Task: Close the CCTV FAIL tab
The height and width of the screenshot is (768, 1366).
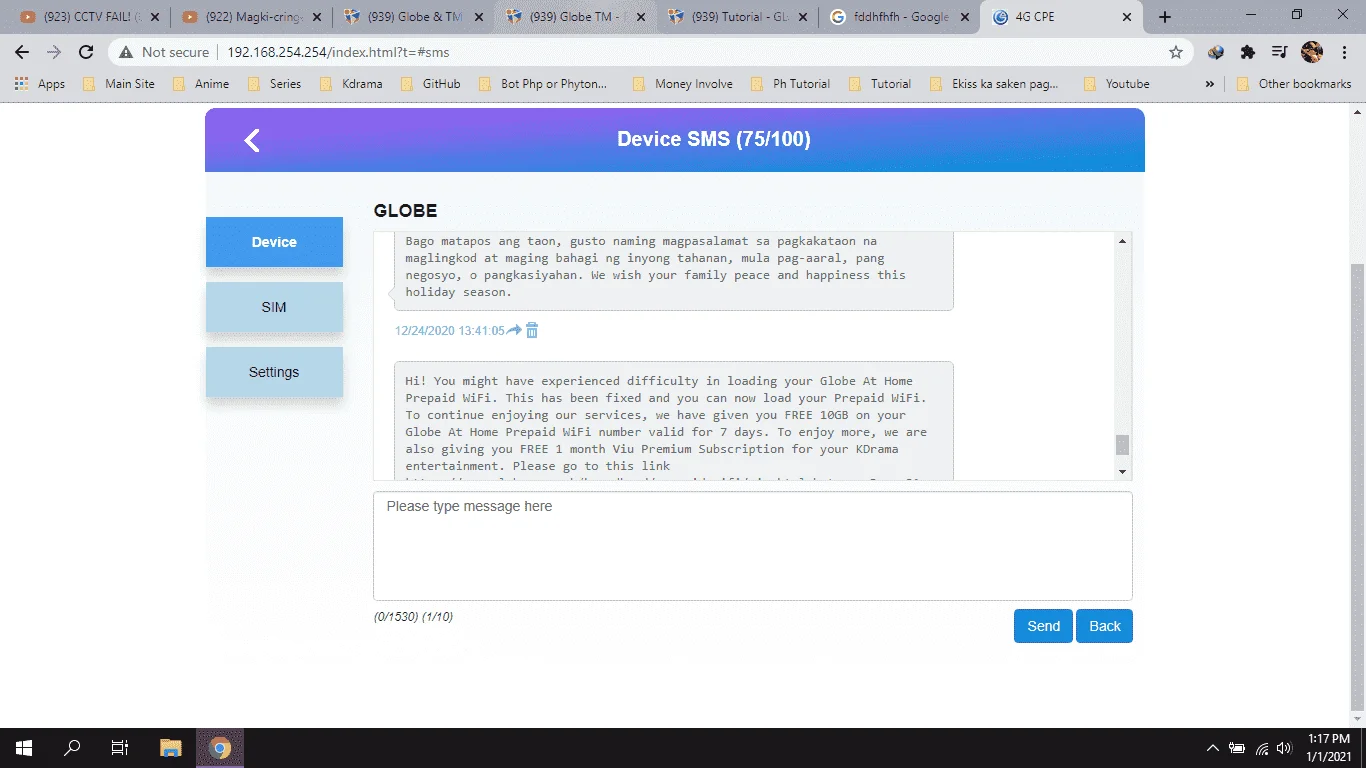Action: tap(154, 17)
